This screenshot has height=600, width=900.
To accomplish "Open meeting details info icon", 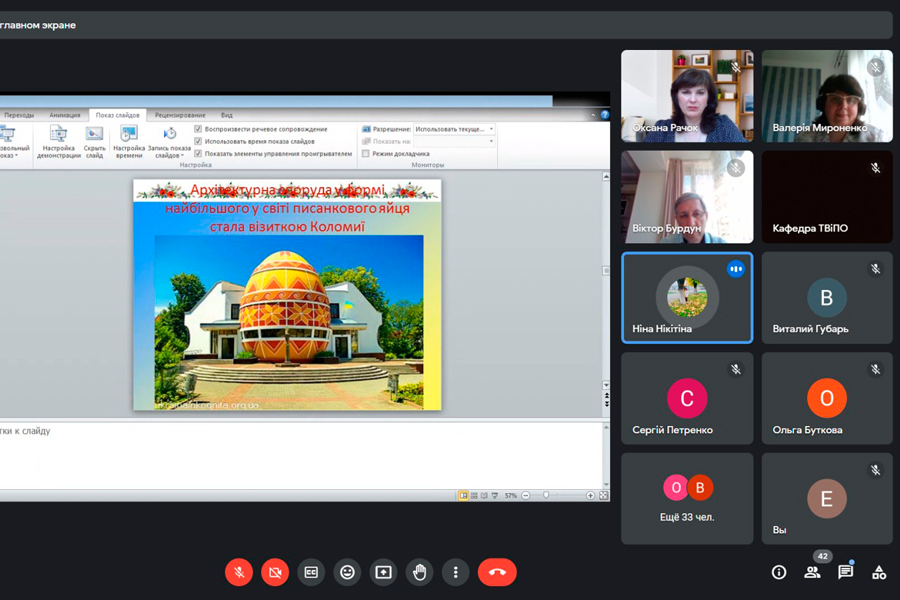I will (x=779, y=572).
